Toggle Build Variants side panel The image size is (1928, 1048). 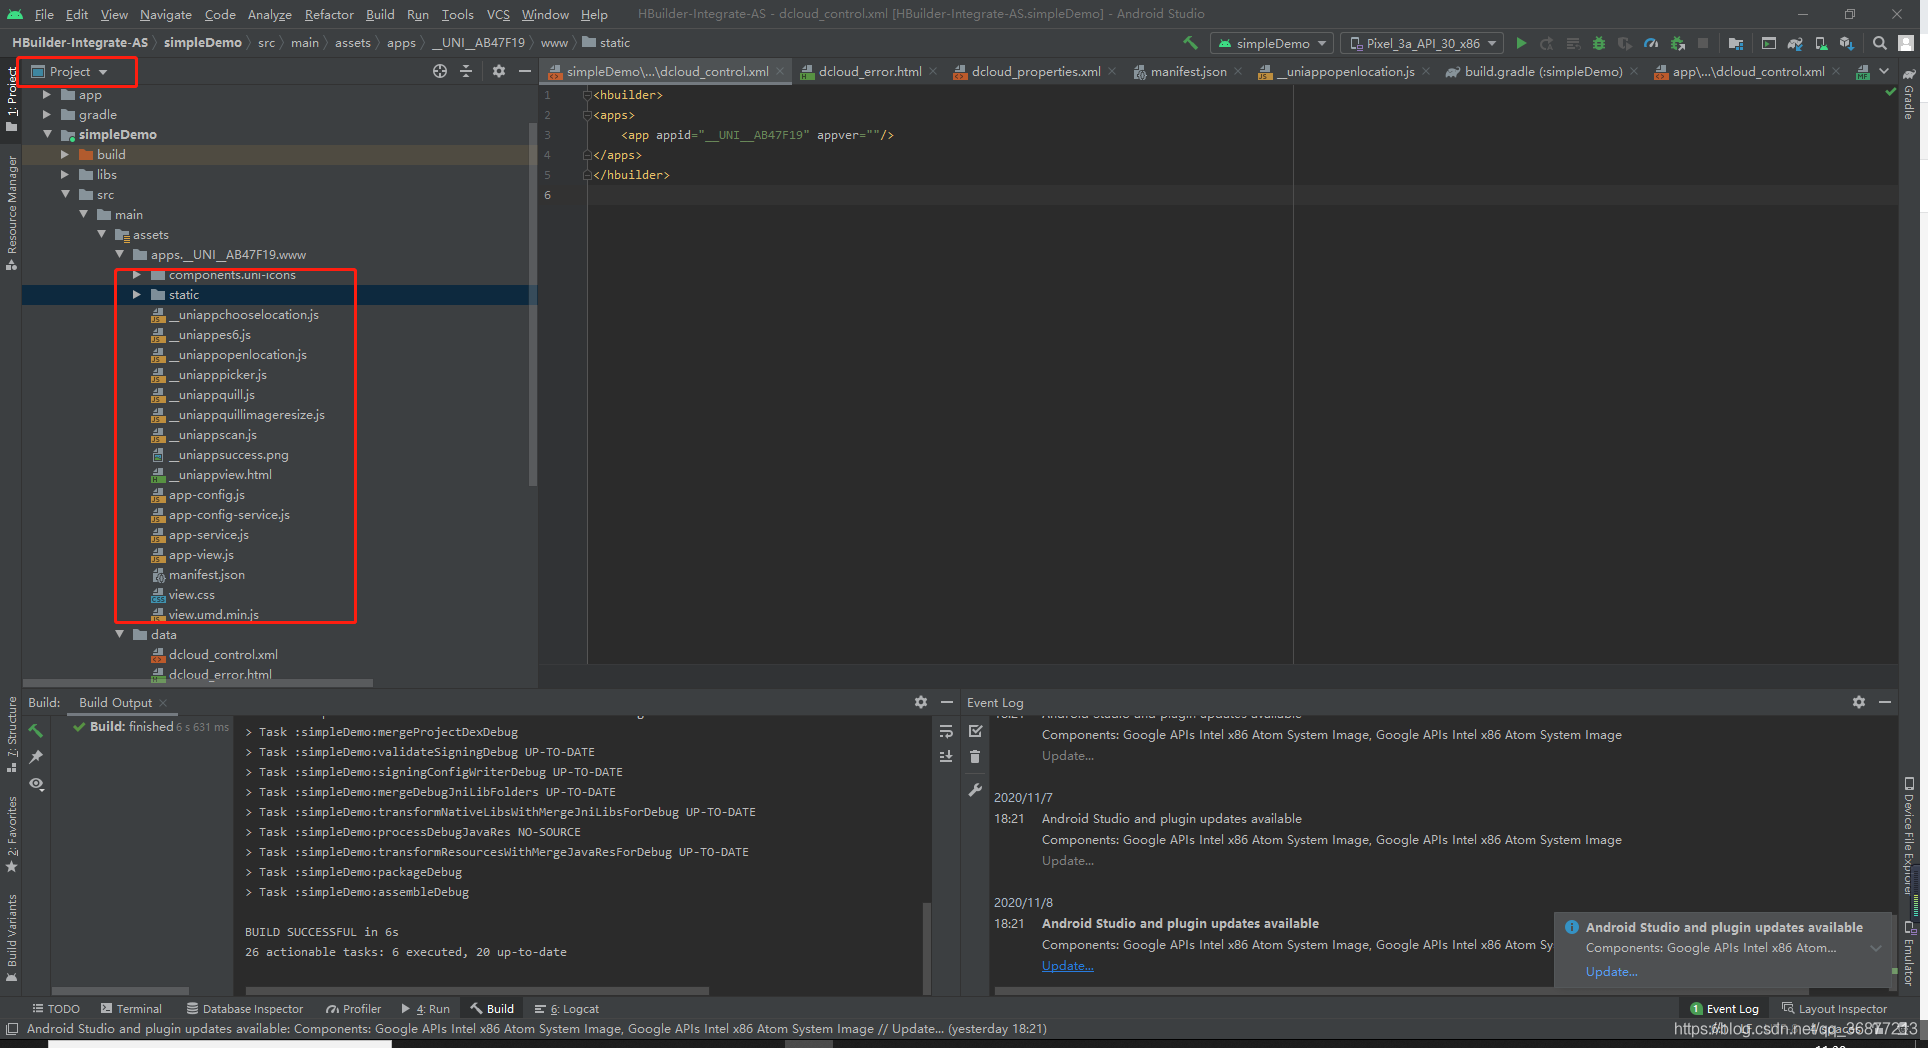12,938
